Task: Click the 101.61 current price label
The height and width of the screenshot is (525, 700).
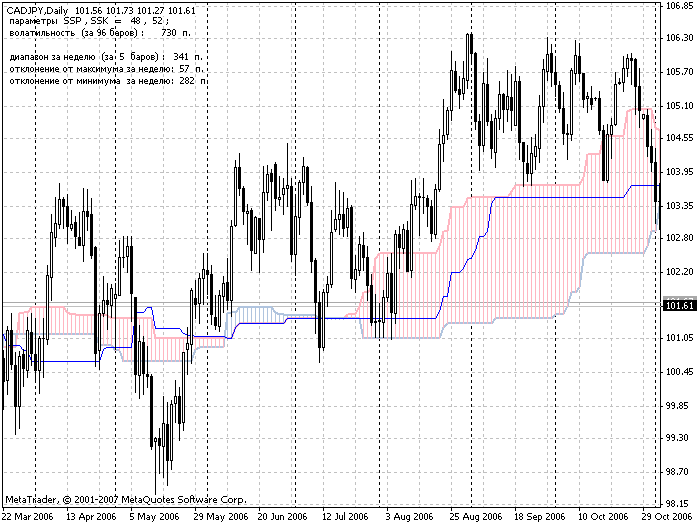Action: click(x=680, y=306)
